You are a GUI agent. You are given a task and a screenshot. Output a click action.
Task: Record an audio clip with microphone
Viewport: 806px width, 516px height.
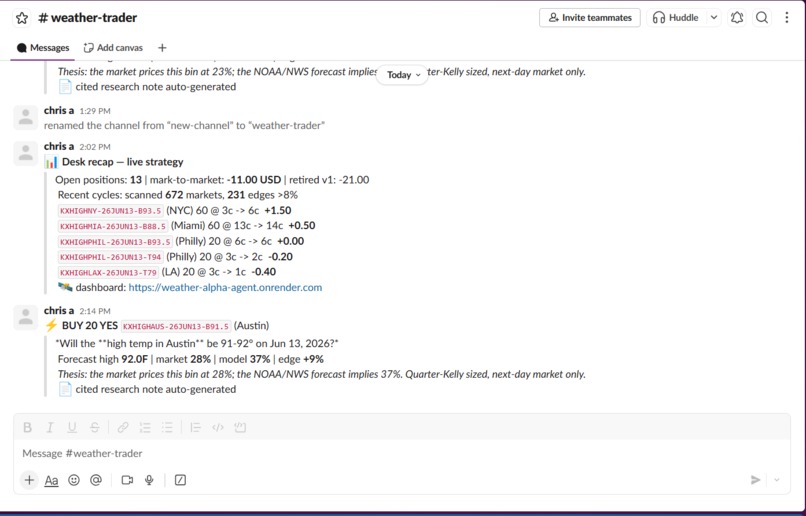[149, 480]
